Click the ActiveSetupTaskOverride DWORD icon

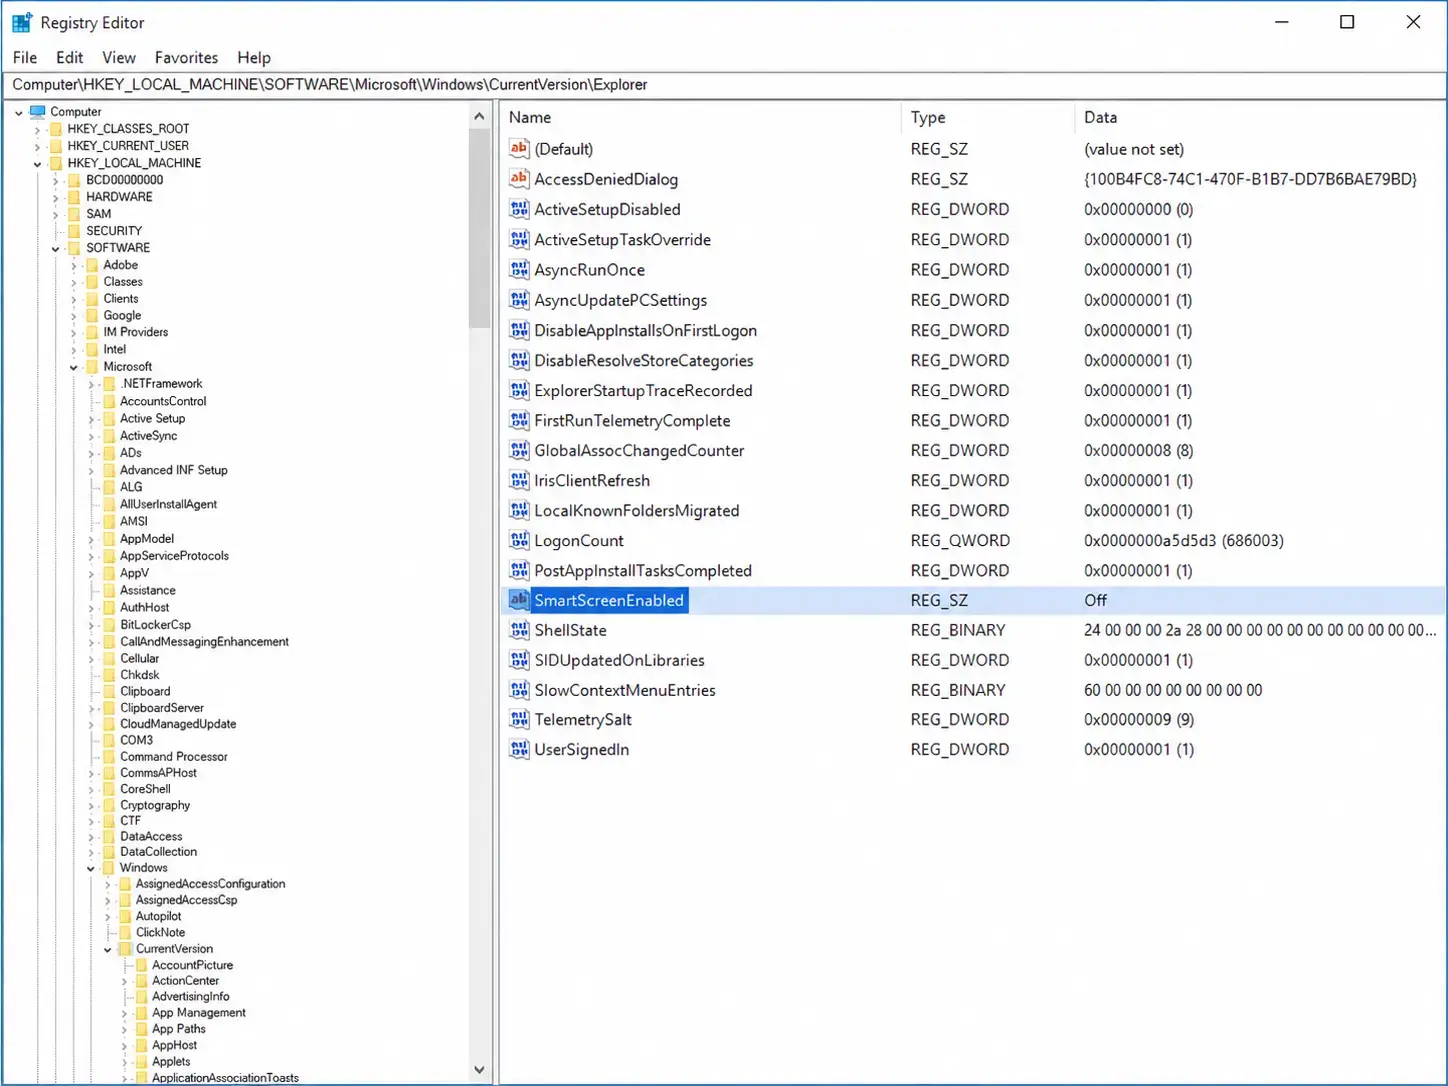tap(519, 239)
